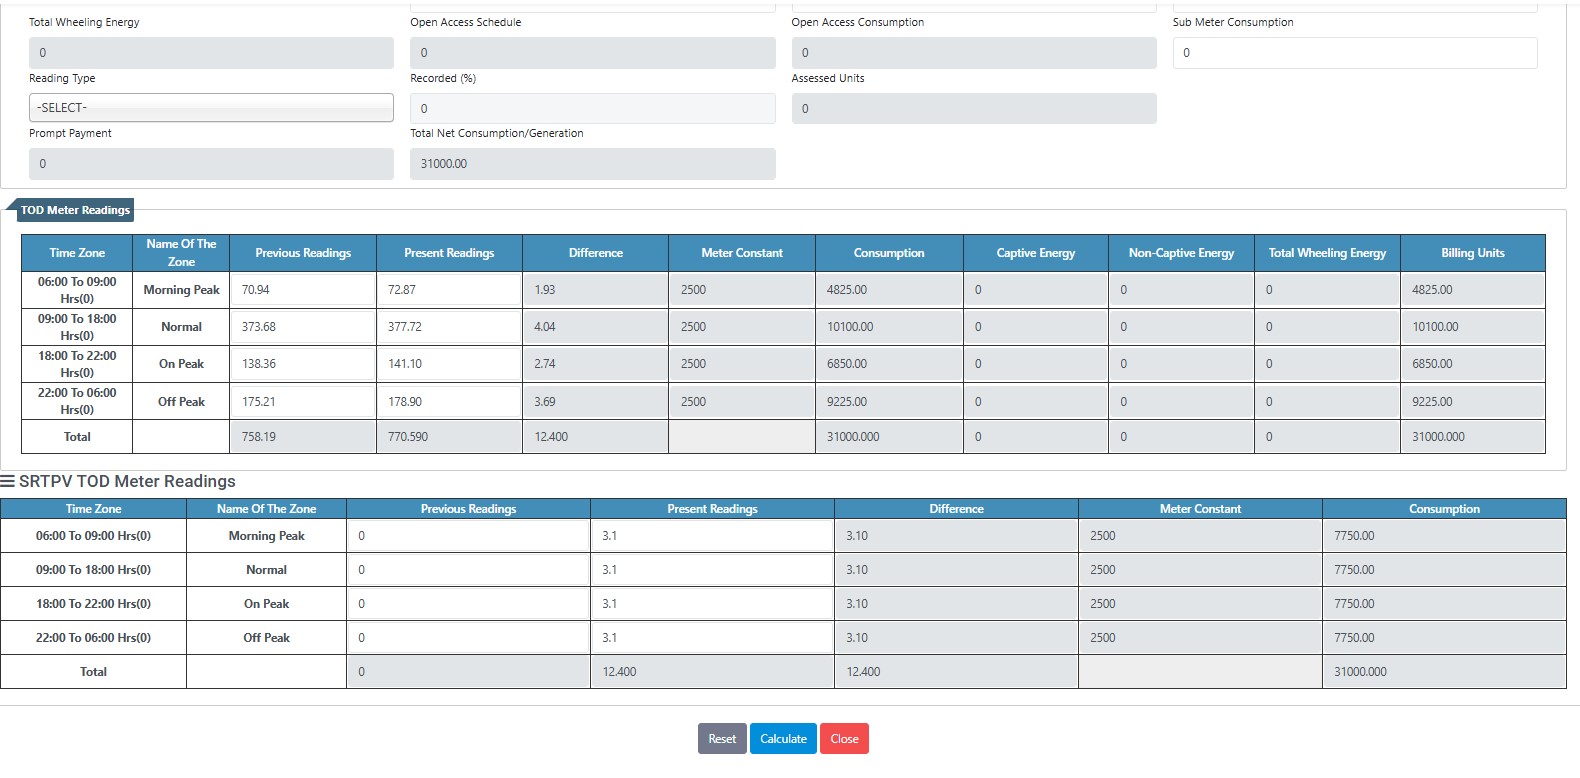This screenshot has width=1580, height=778.
Task: Click TOD time zone 18:00 To 22:00 Hrs(0)
Action: pos(77,364)
